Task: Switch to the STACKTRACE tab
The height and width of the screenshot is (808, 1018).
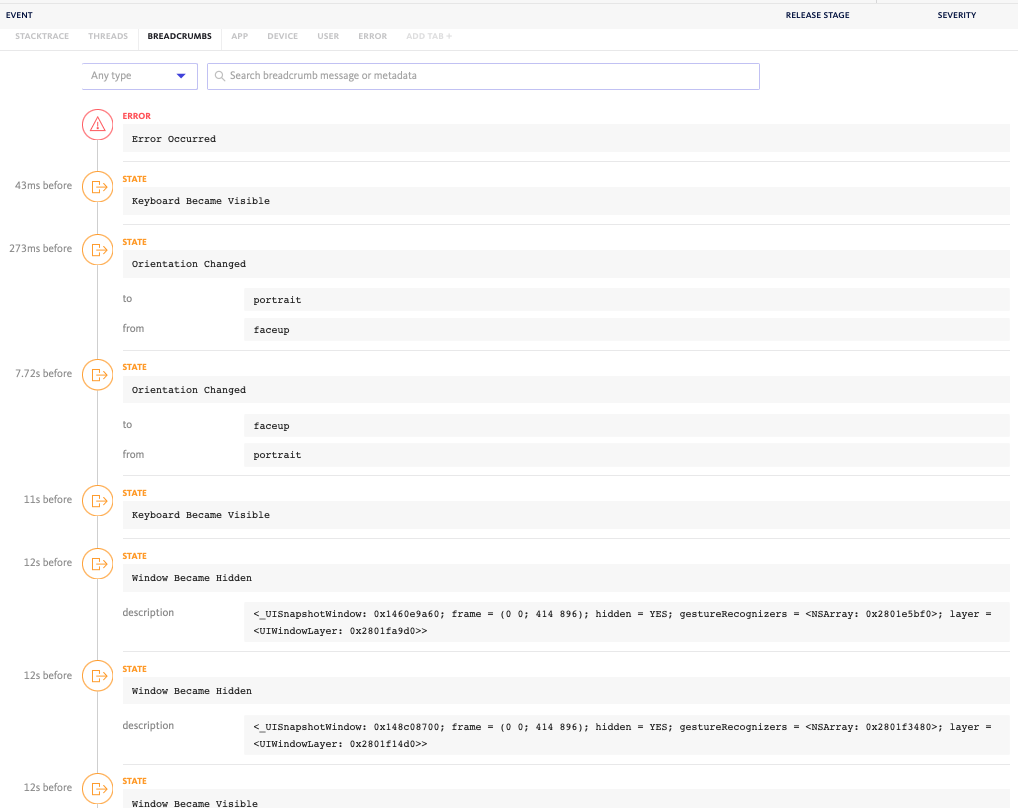Action: (x=42, y=36)
